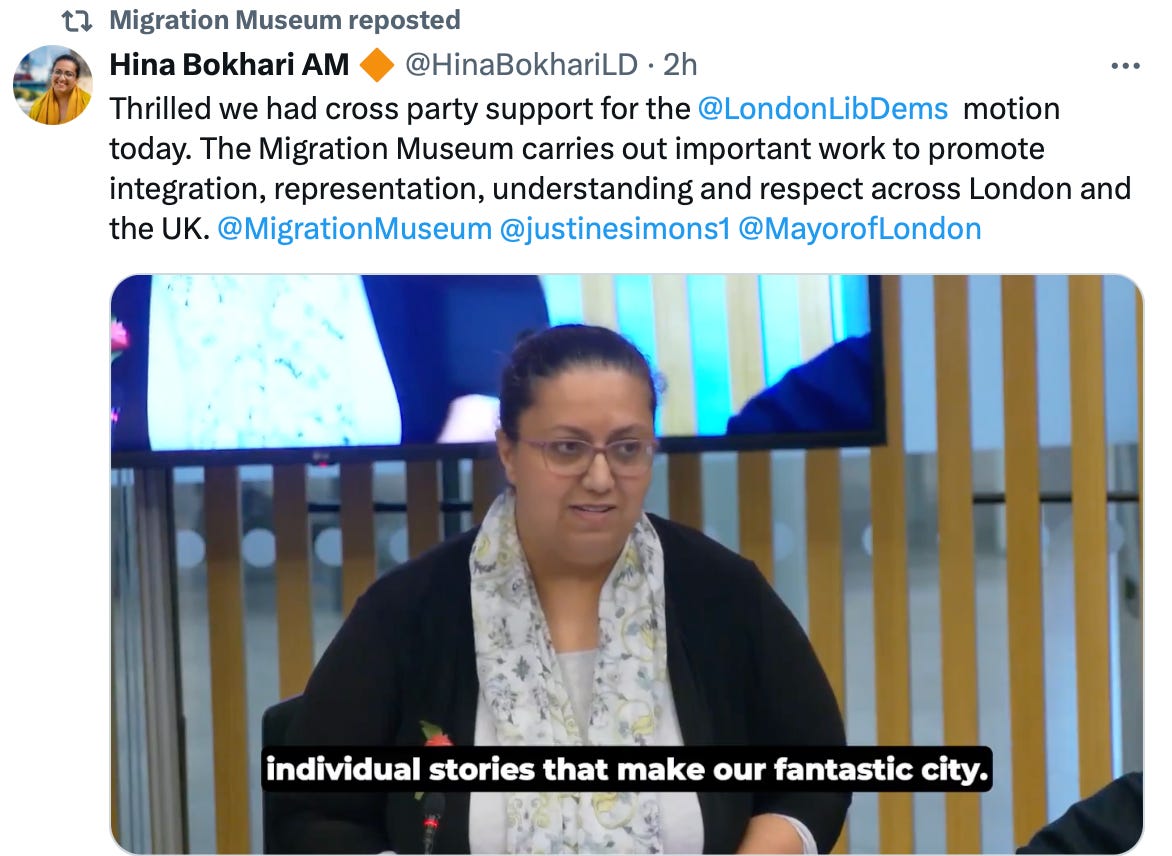1172x856 pixels.
Task: Open the @justinesimons1 mention
Action: click(614, 229)
